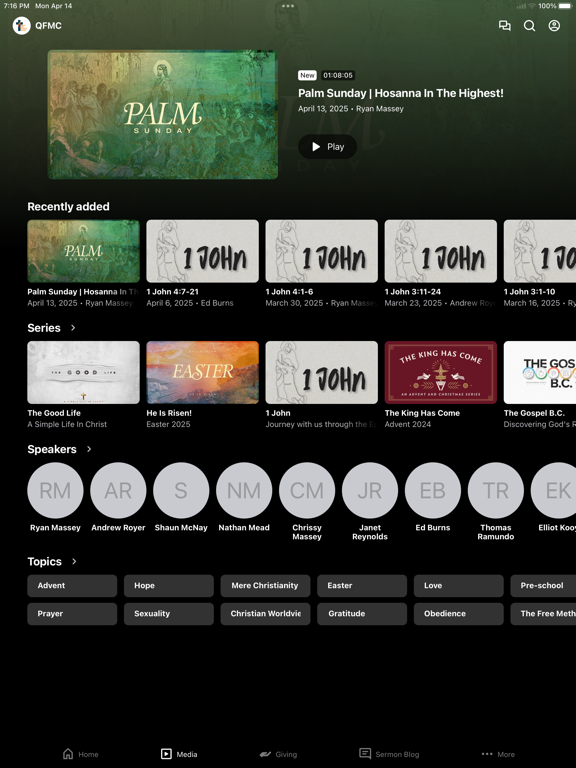The width and height of the screenshot is (576, 768).
Task: Tap the 01:08:05 duration badge
Action: (x=338, y=75)
